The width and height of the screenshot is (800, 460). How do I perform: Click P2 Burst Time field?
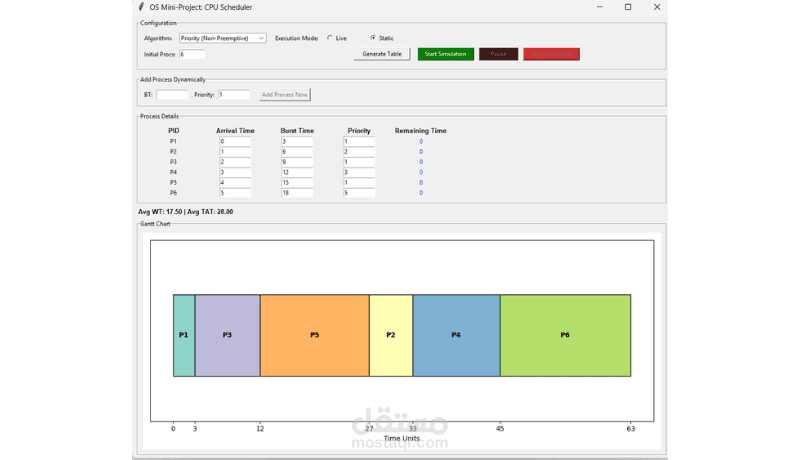297,152
